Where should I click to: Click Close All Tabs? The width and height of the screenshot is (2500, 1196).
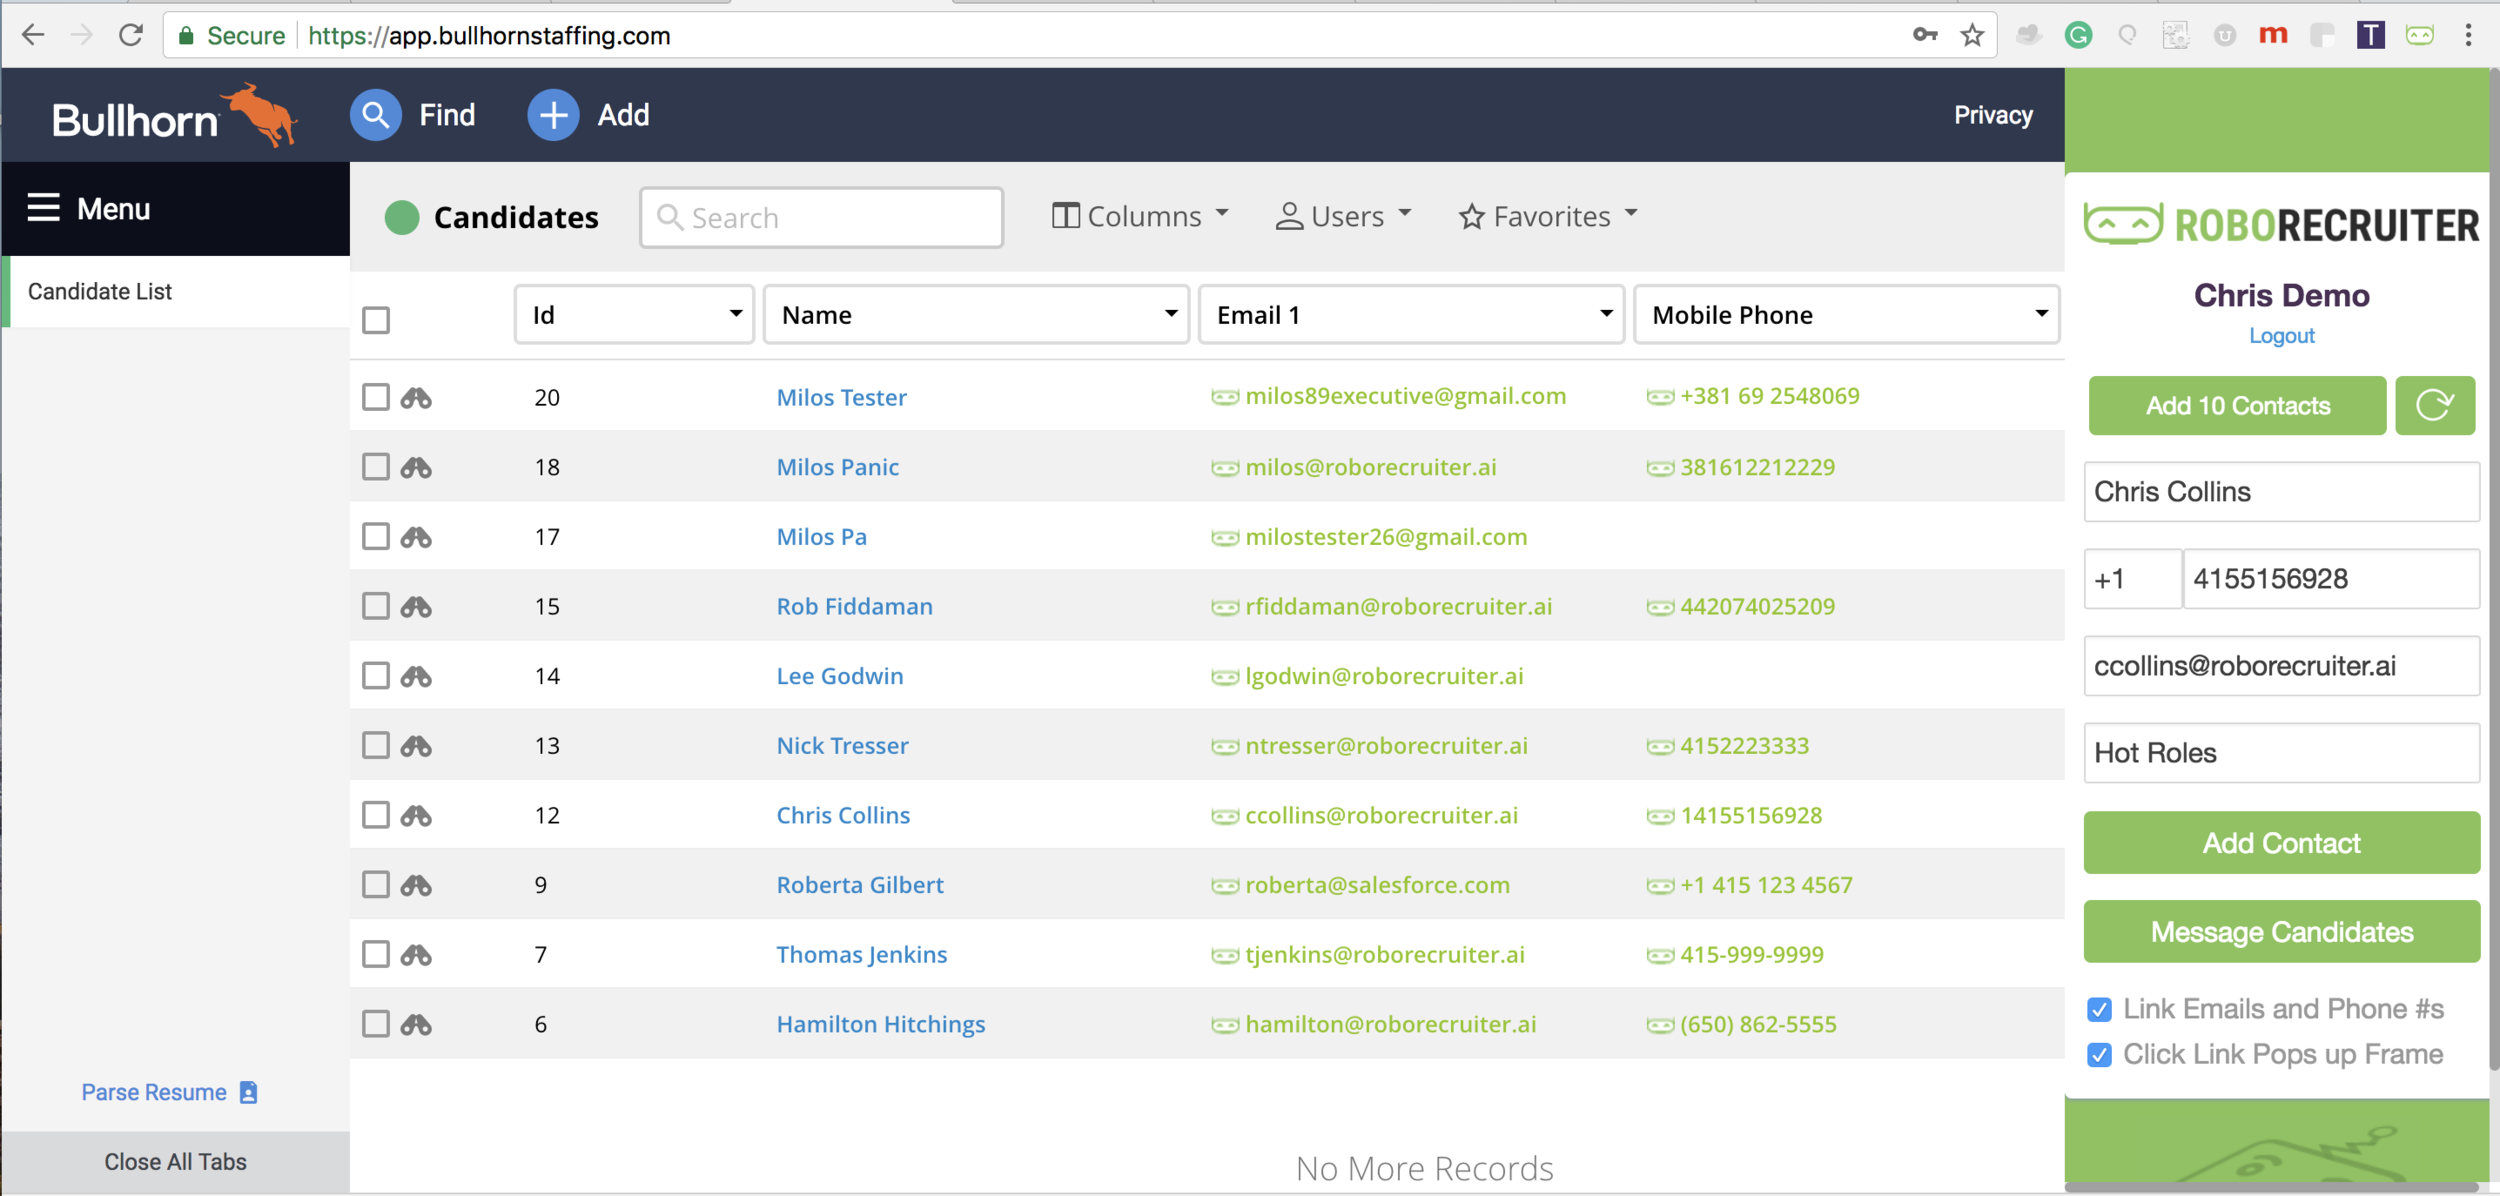175,1161
